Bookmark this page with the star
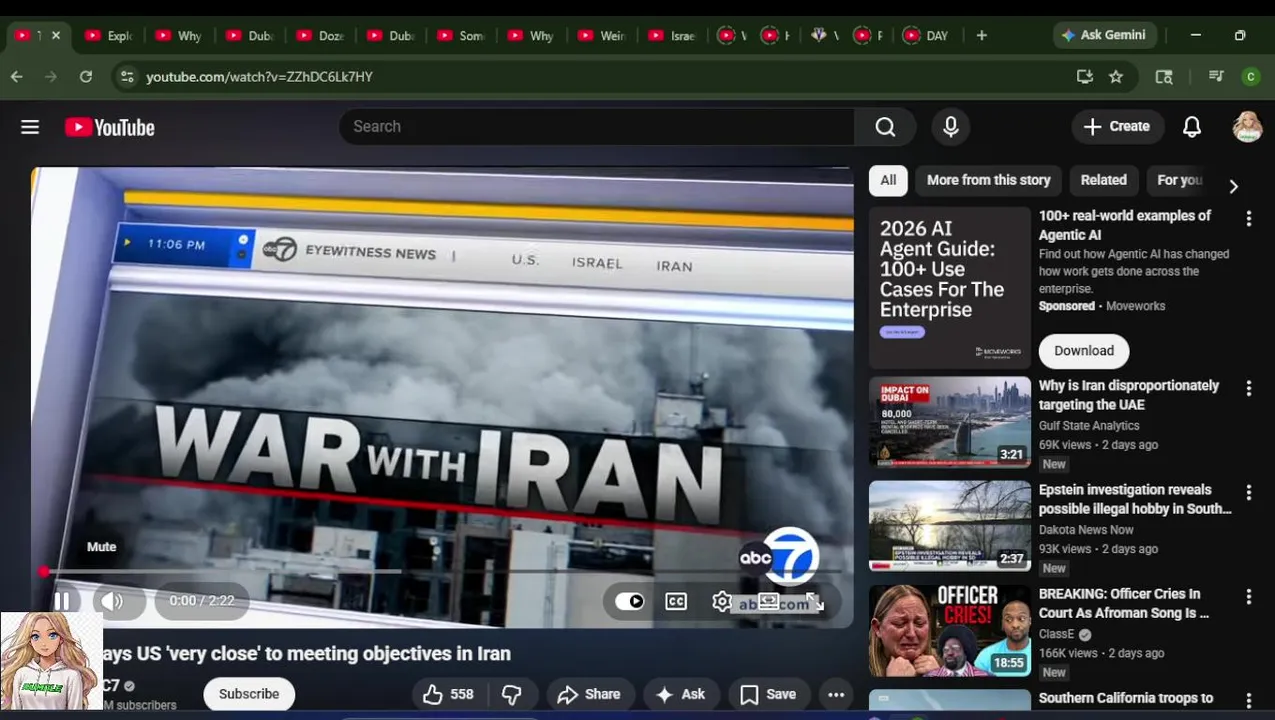 pos(1116,76)
